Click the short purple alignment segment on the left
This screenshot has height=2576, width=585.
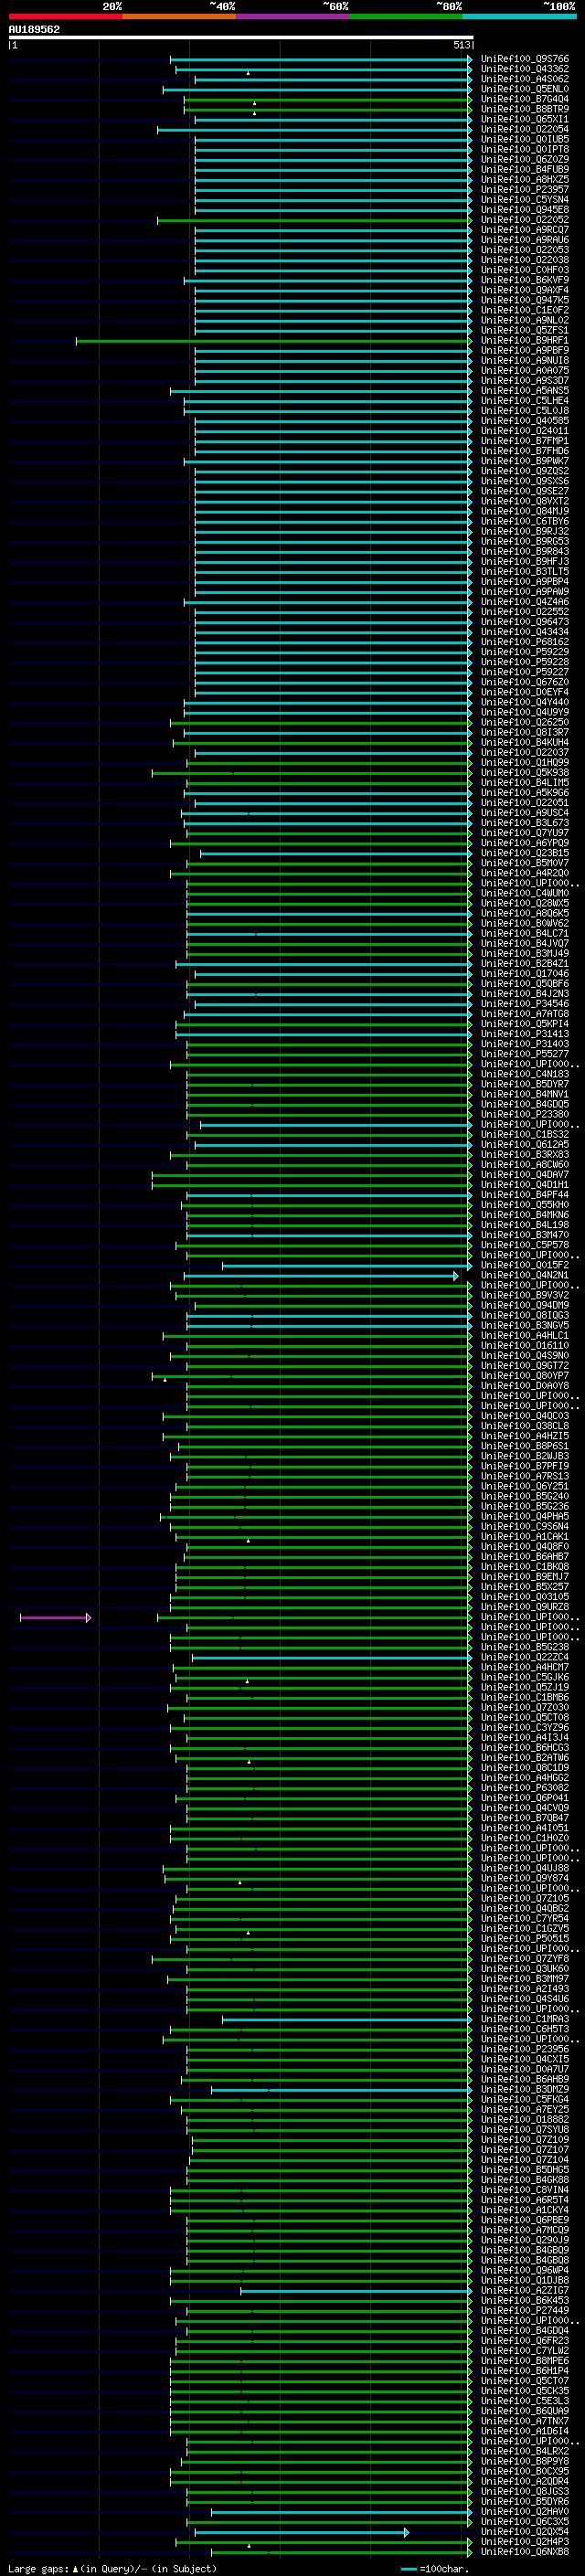click(x=55, y=1617)
